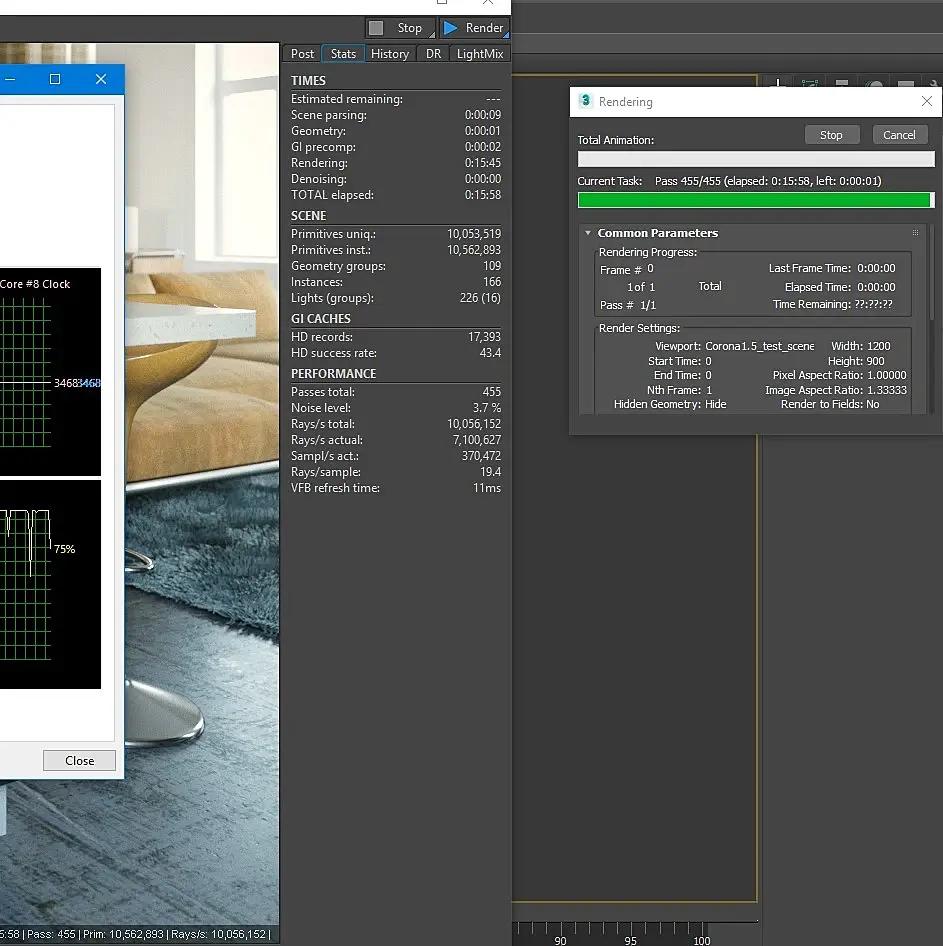Click the green Current Task progress bar

pos(754,200)
